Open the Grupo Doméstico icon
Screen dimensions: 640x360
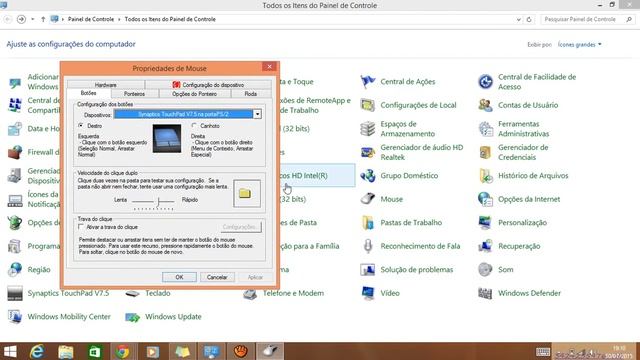click(x=368, y=176)
